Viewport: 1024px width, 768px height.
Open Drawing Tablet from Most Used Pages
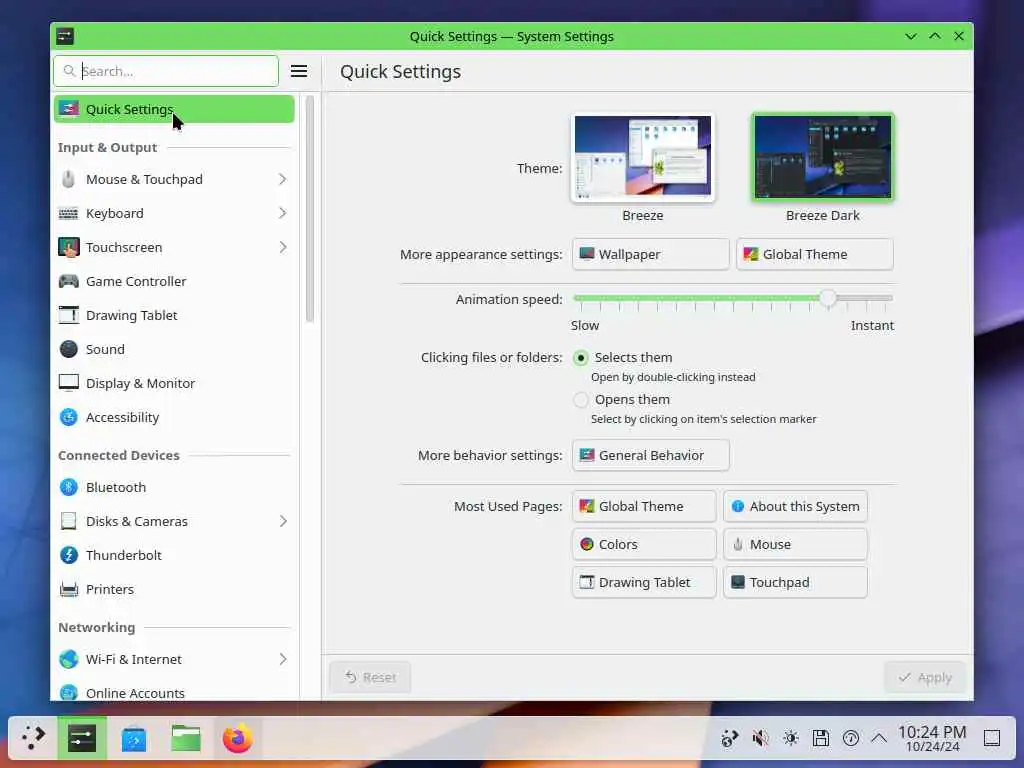[644, 582]
